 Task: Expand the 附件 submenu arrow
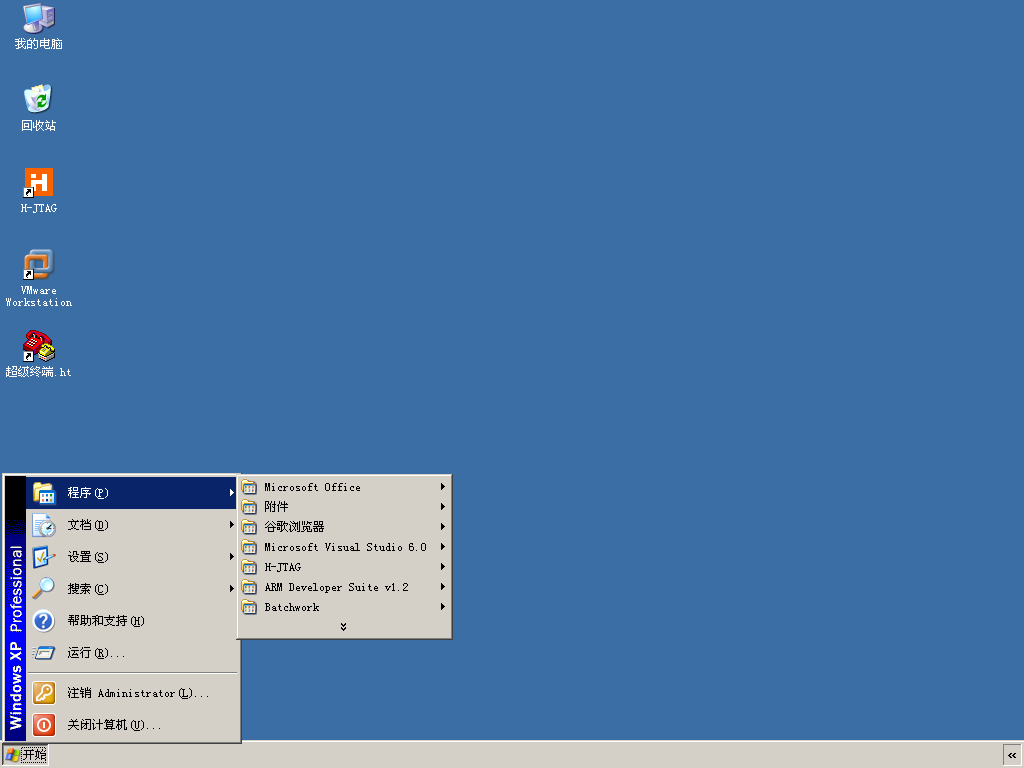point(442,507)
